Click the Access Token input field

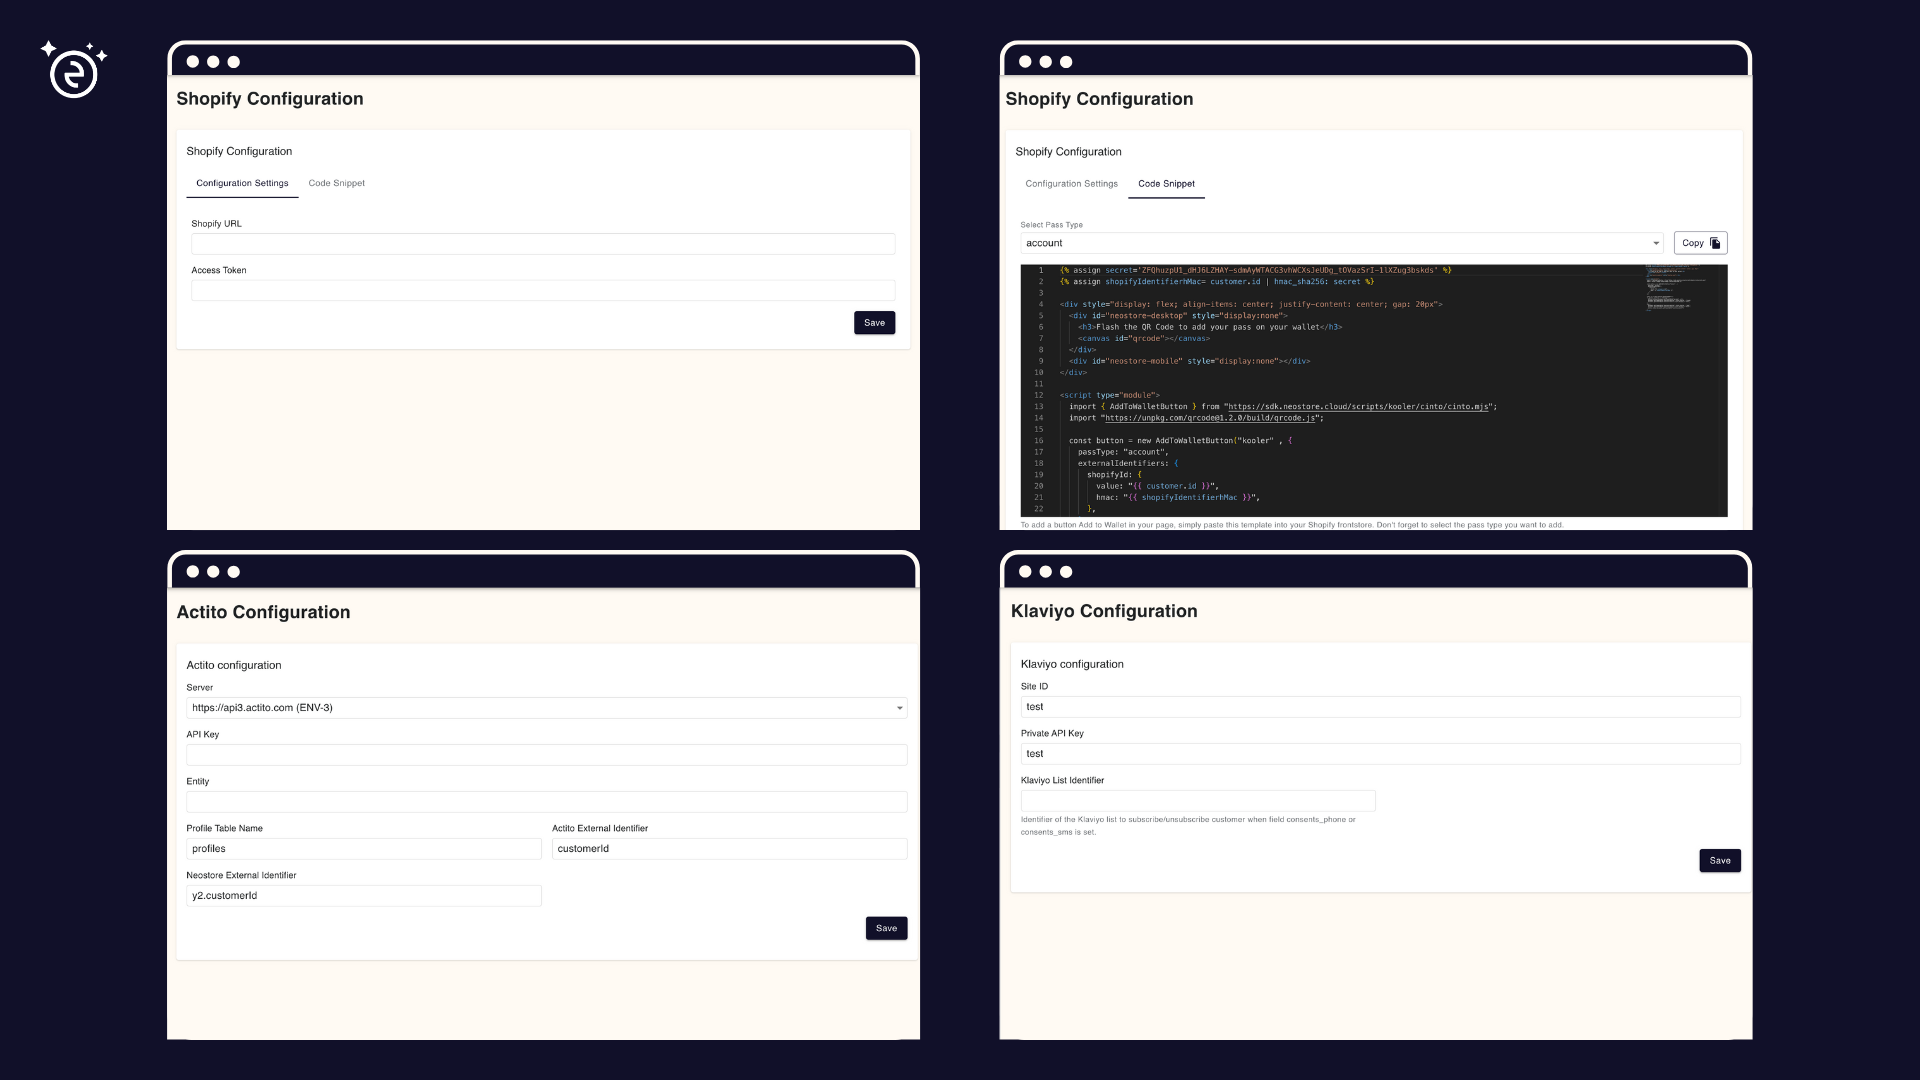click(x=543, y=290)
